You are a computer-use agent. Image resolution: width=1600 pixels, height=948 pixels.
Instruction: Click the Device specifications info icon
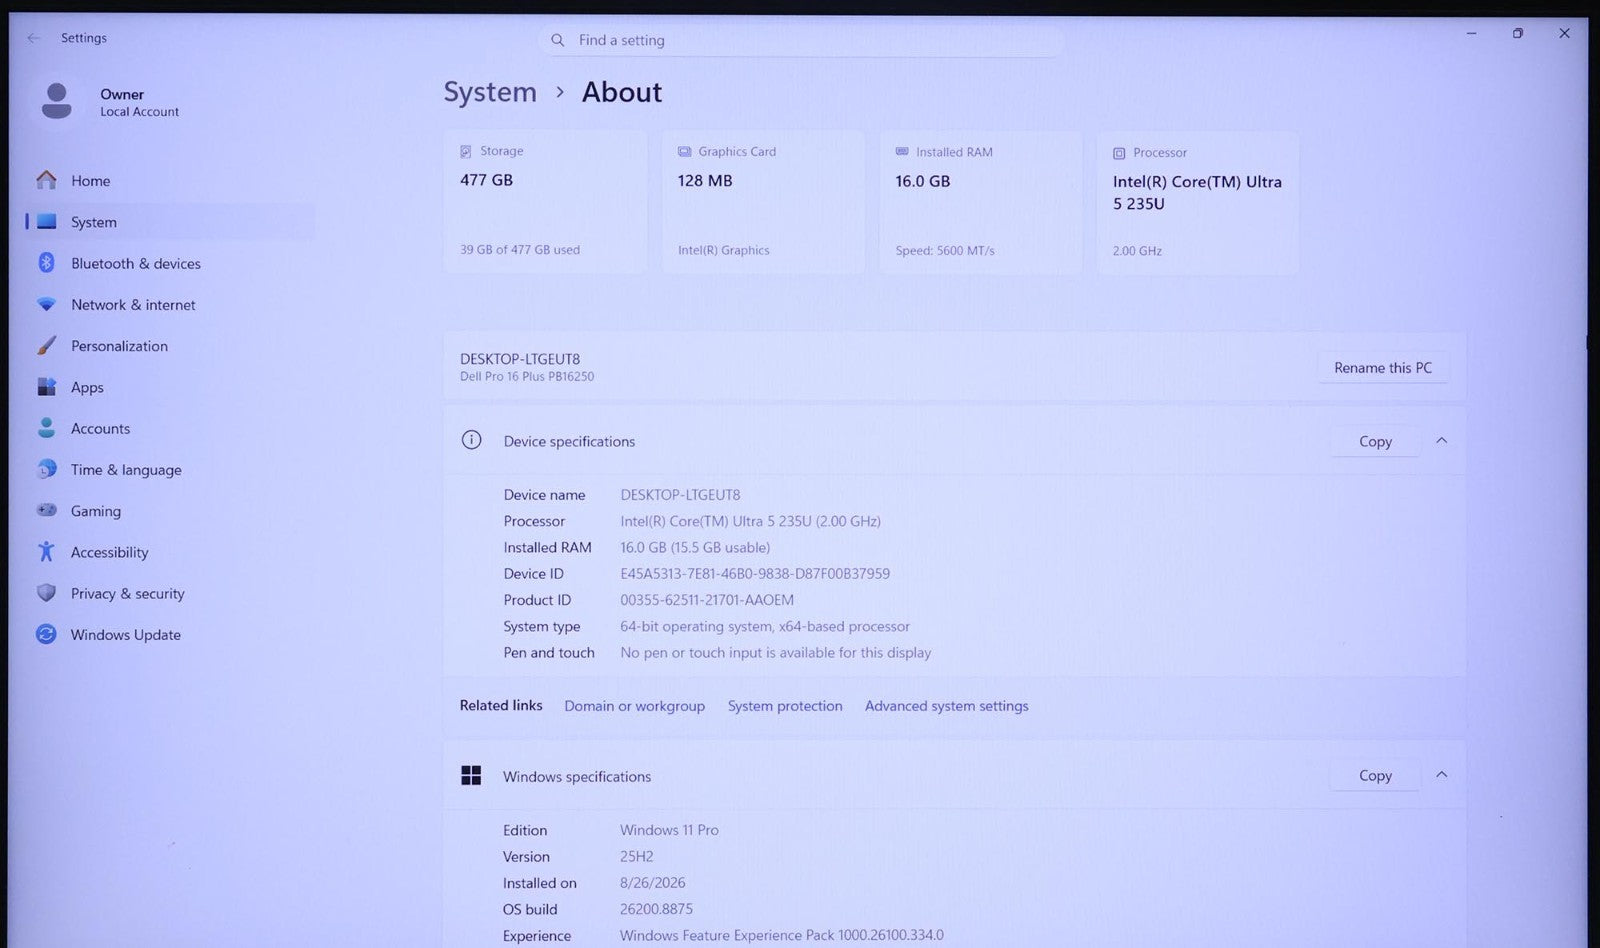(471, 440)
